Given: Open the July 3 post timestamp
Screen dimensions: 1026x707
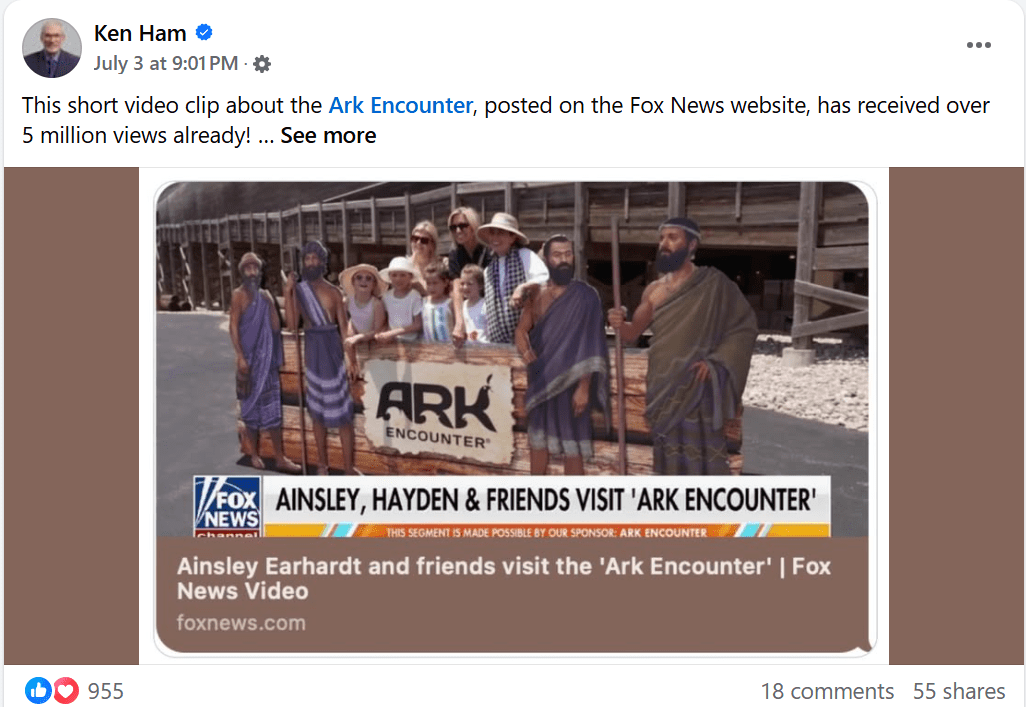Looking at the screenshot, I should 166,63.
